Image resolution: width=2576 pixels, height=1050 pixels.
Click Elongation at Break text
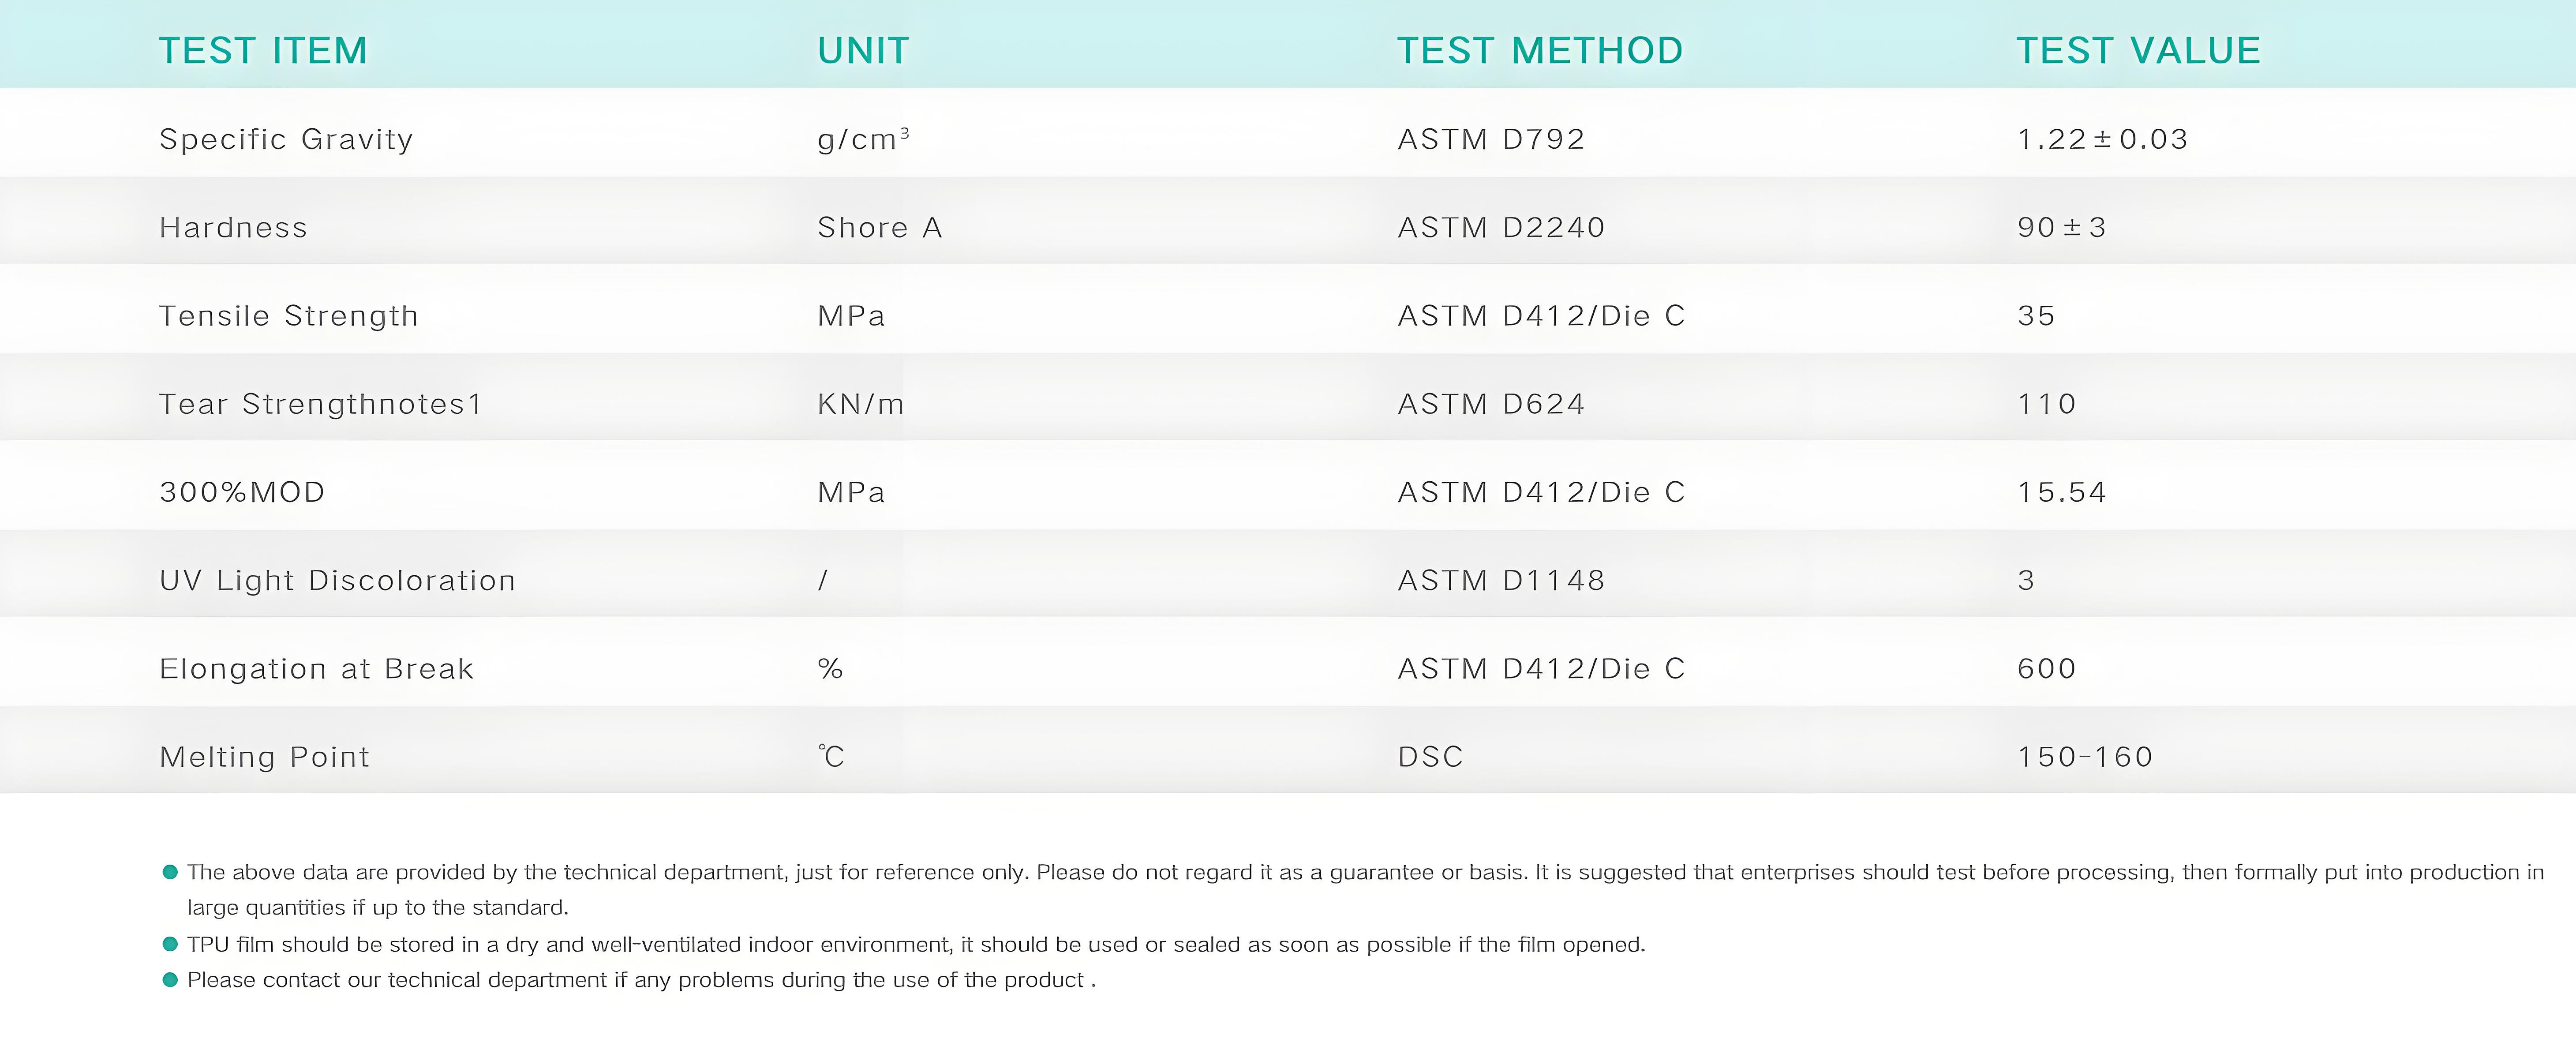pos(316,669)
